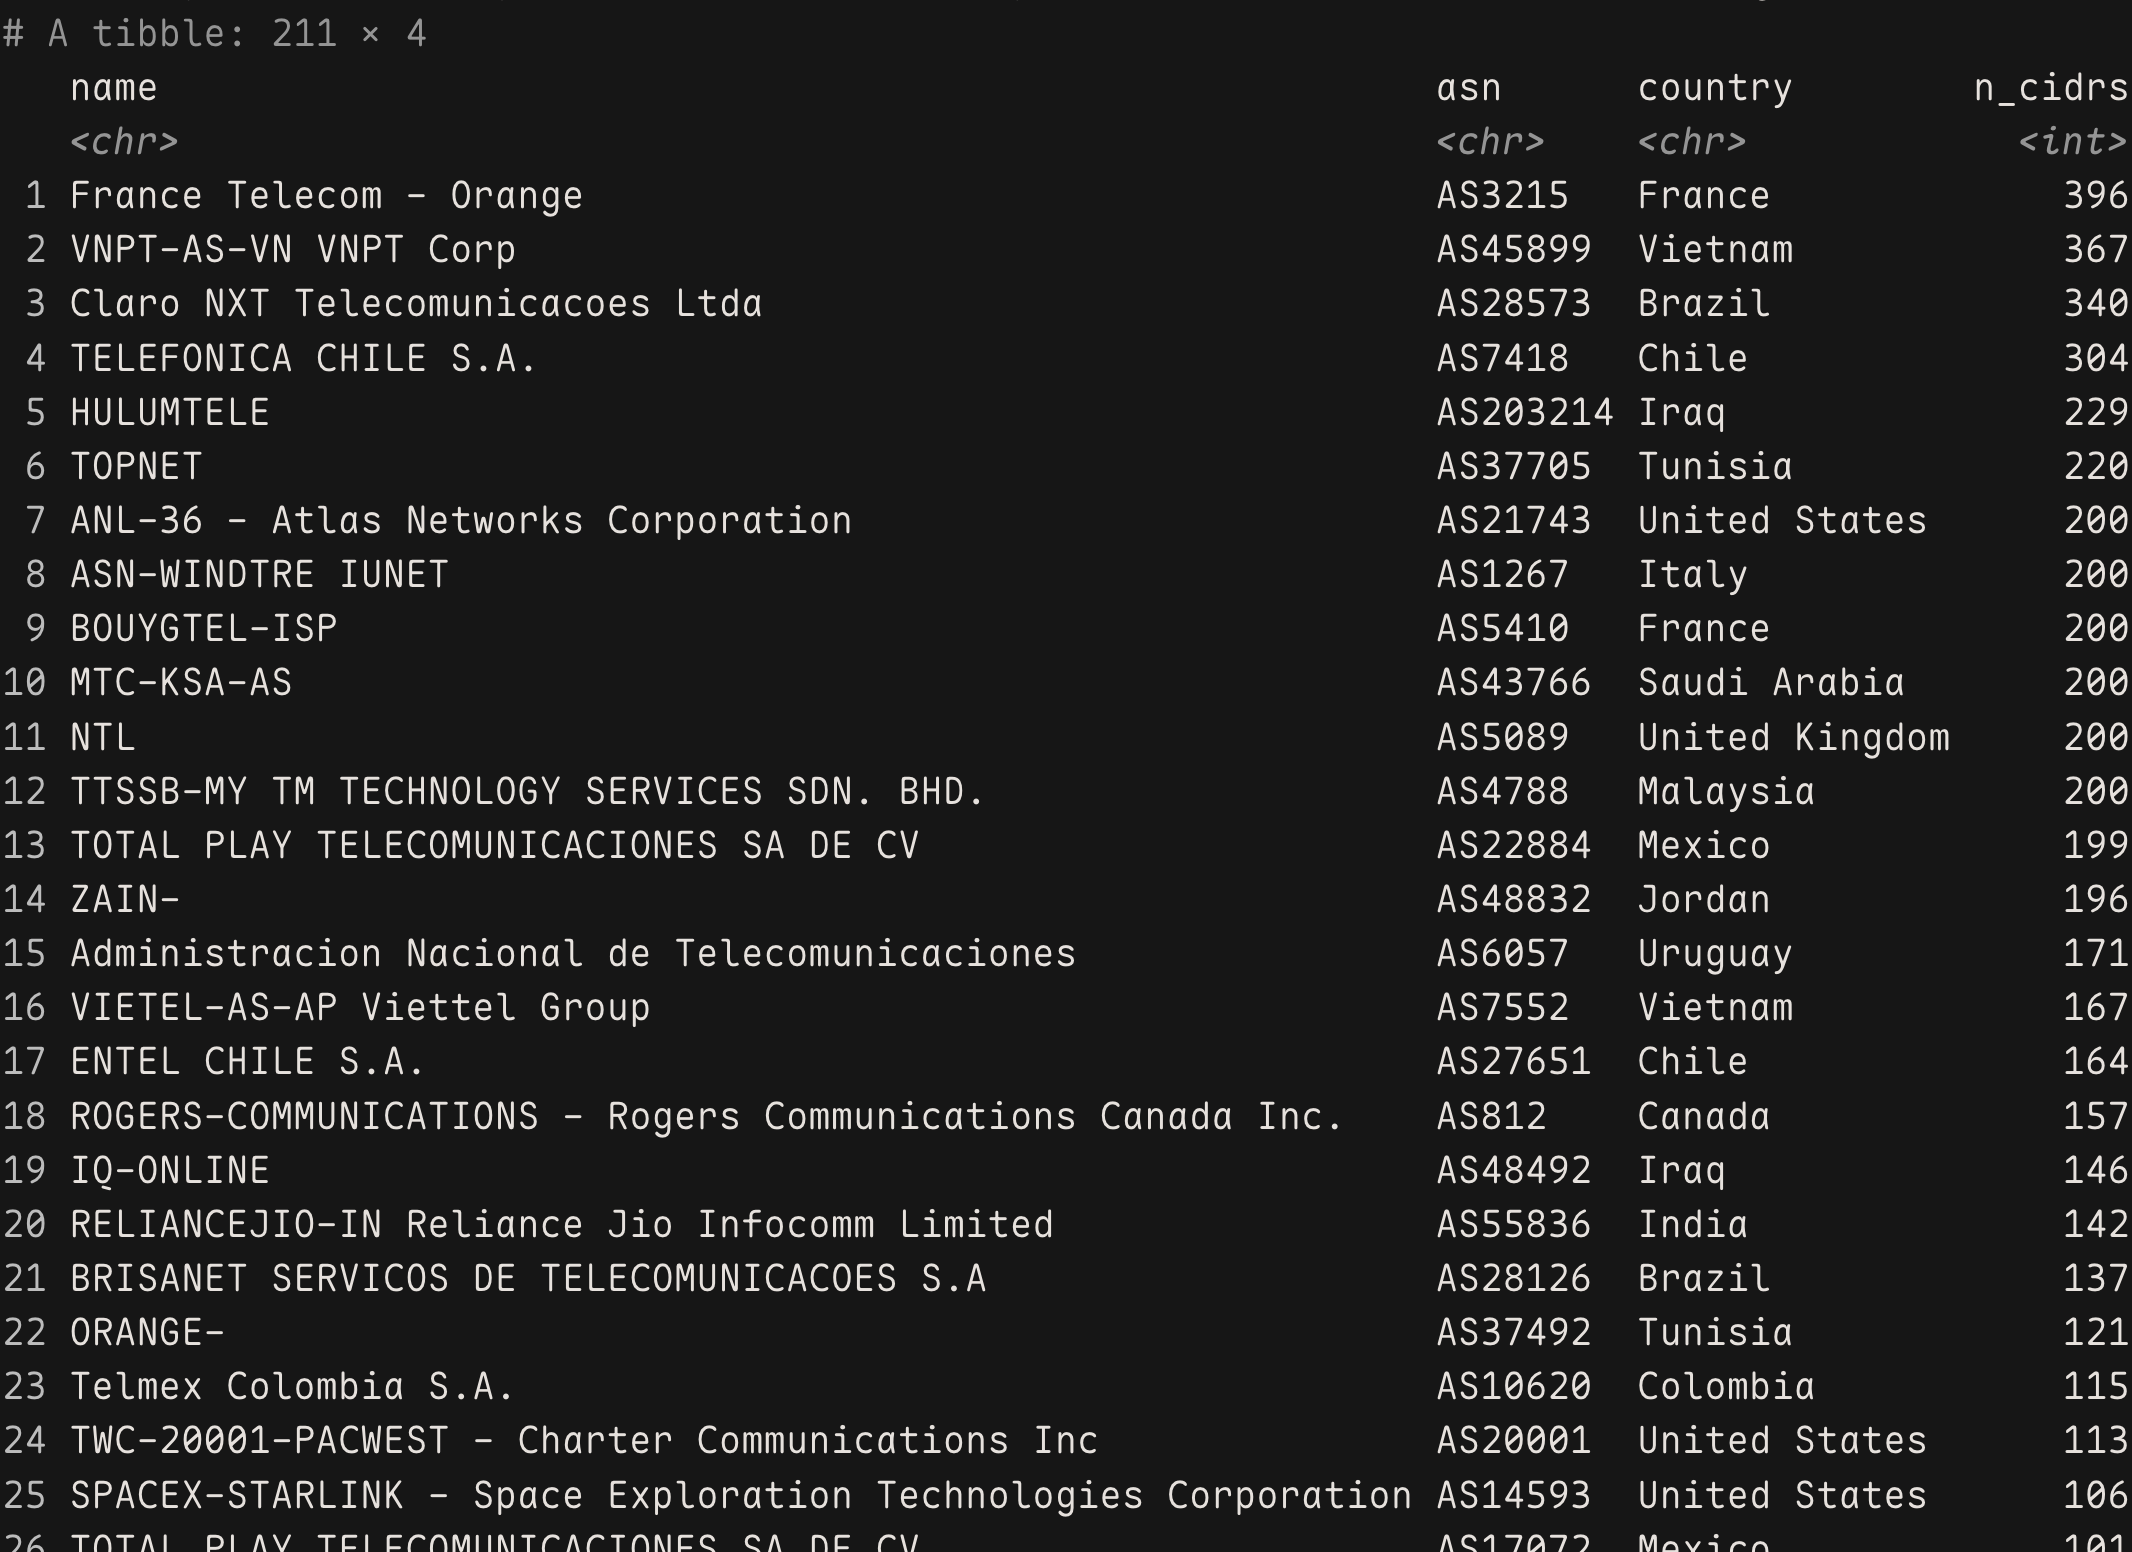2132x1552 pixels.
Task: Click the 'asn' column header
Action: pyautogui.click(x=1469, y=88)
